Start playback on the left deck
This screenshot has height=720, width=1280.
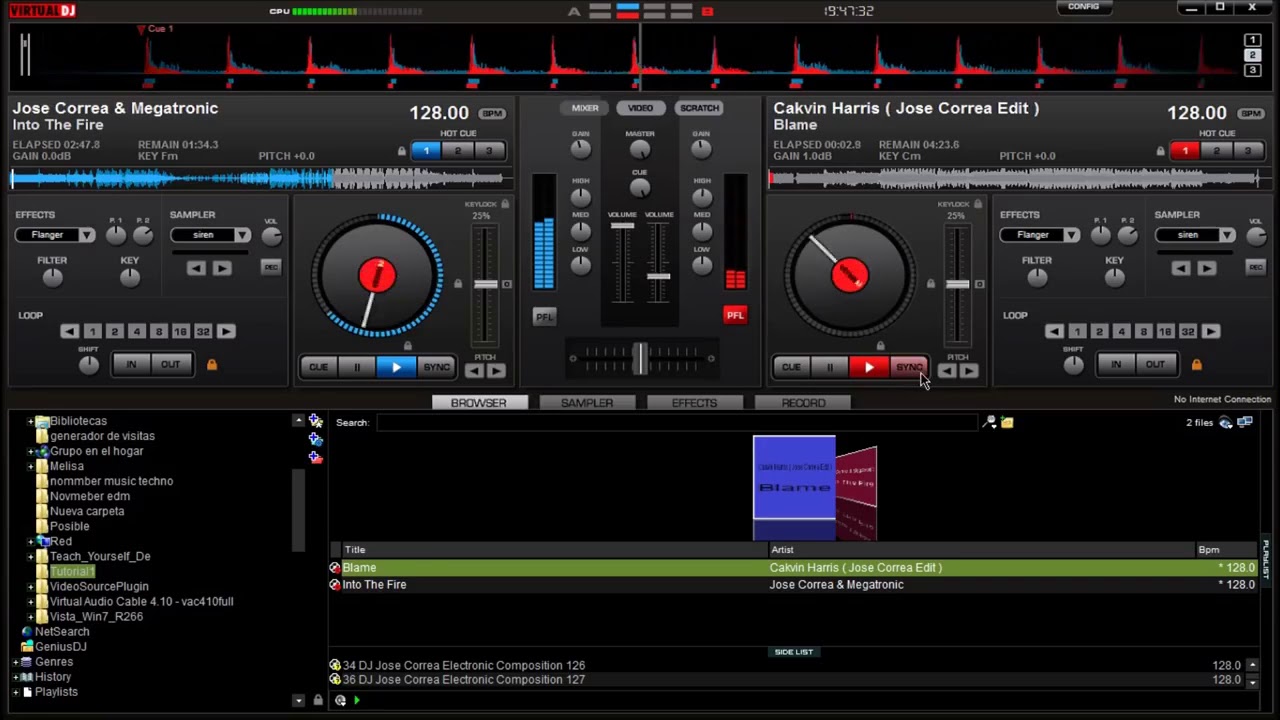pos(396,367)
